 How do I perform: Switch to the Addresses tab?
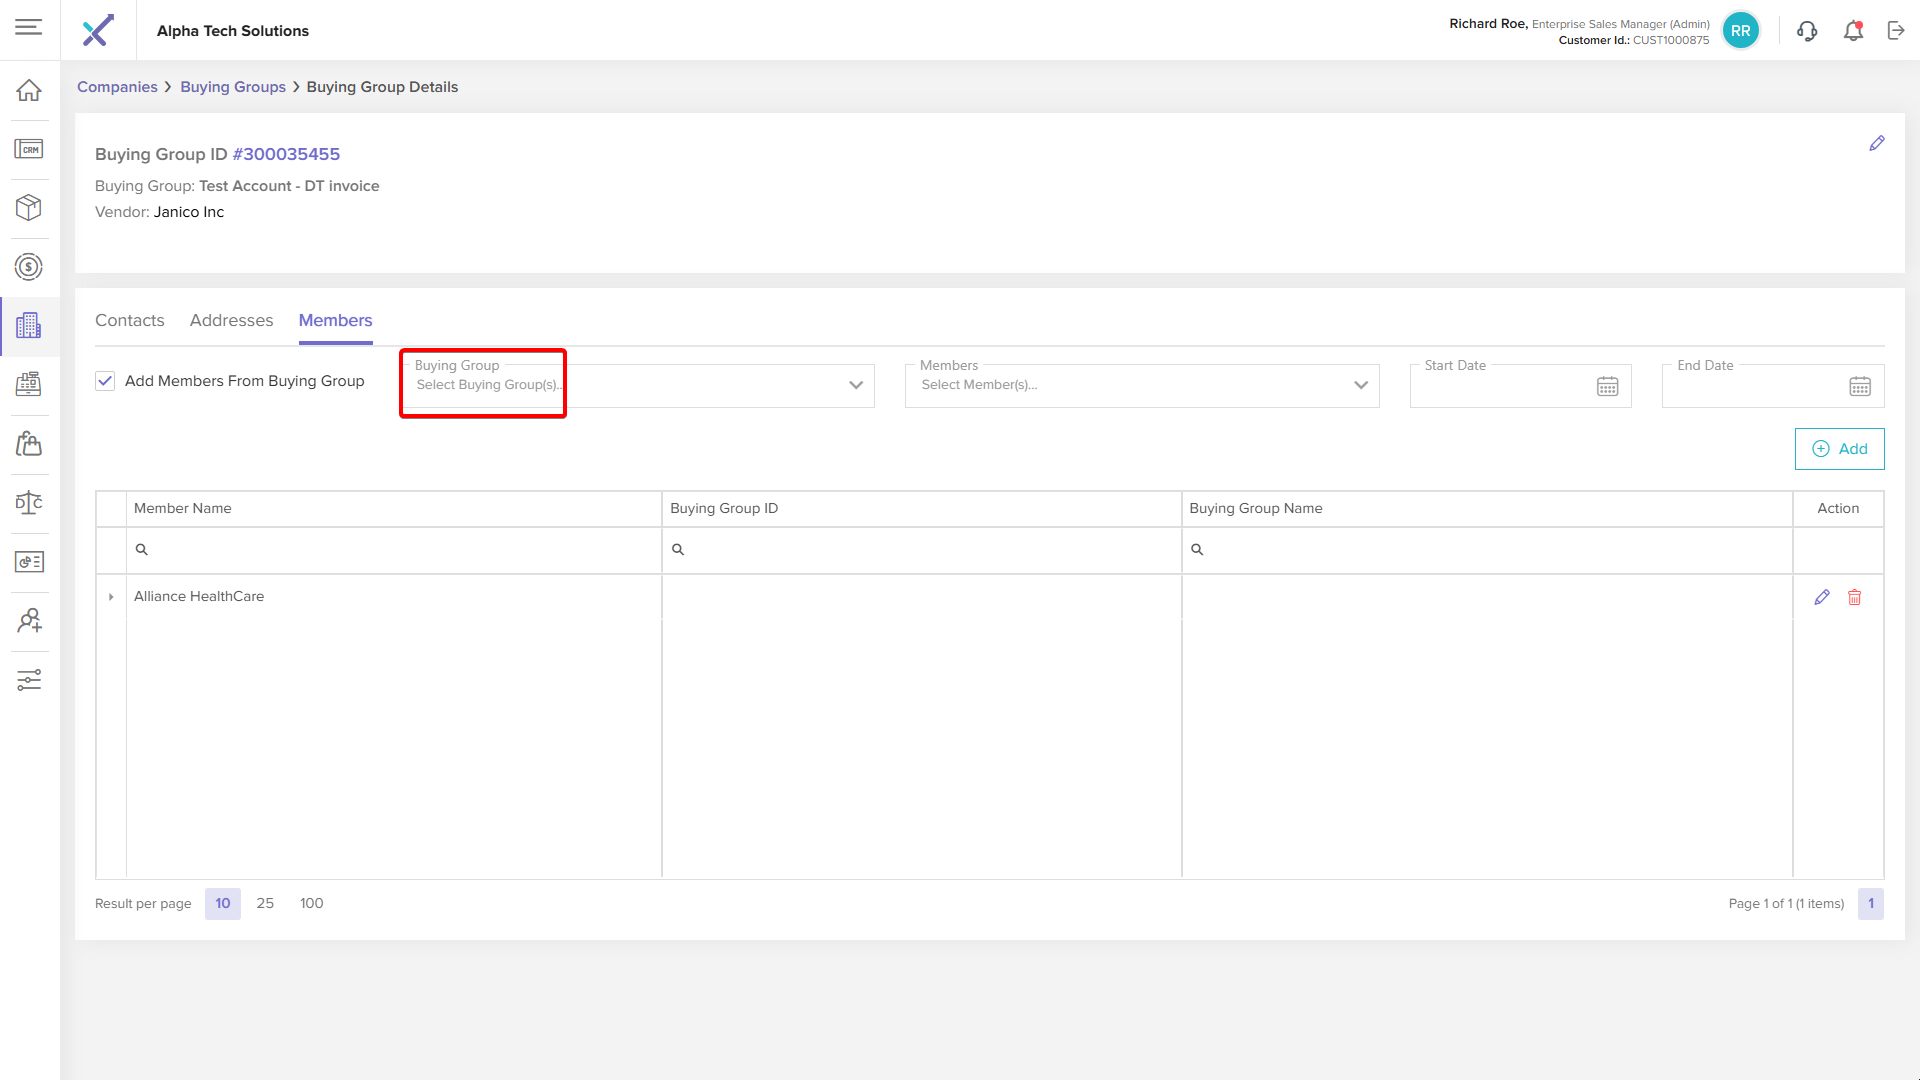pyautogui.click(x=231, y=321)
